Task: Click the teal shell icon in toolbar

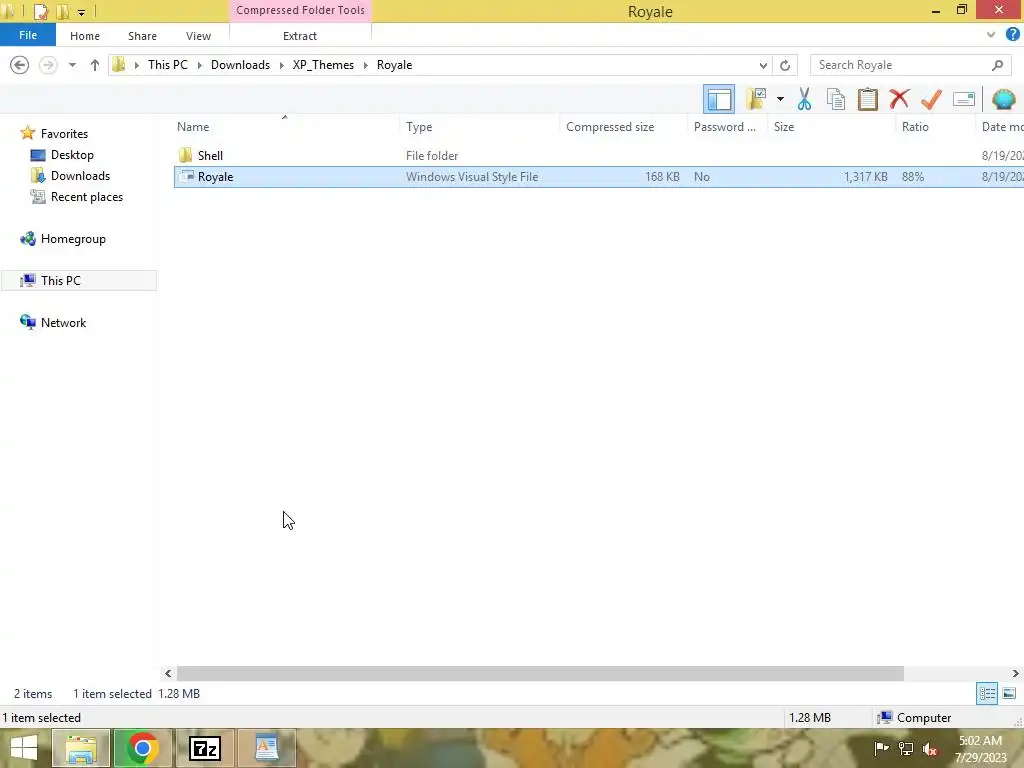Action: pos(1004,99)
